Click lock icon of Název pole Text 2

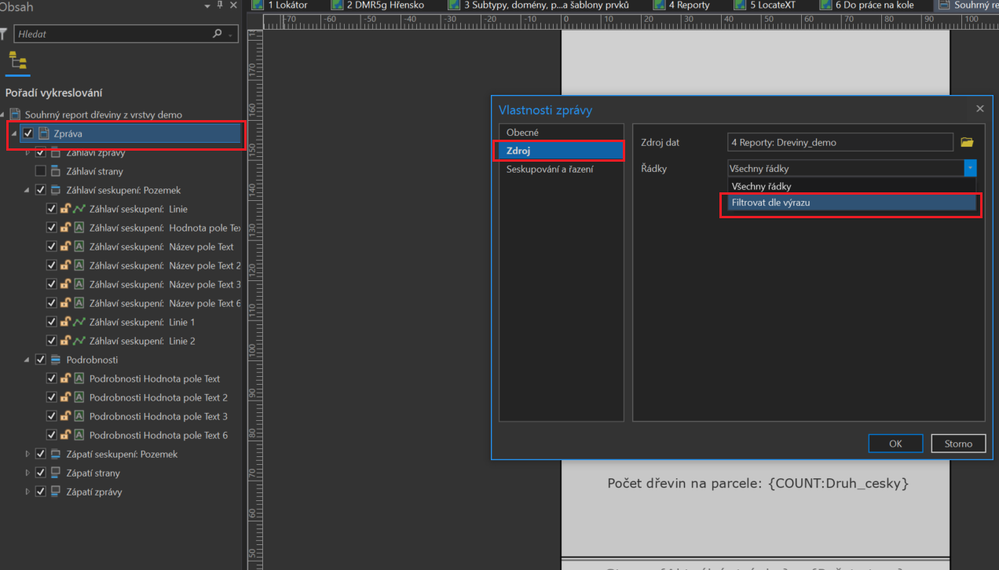tap(65, 265)
